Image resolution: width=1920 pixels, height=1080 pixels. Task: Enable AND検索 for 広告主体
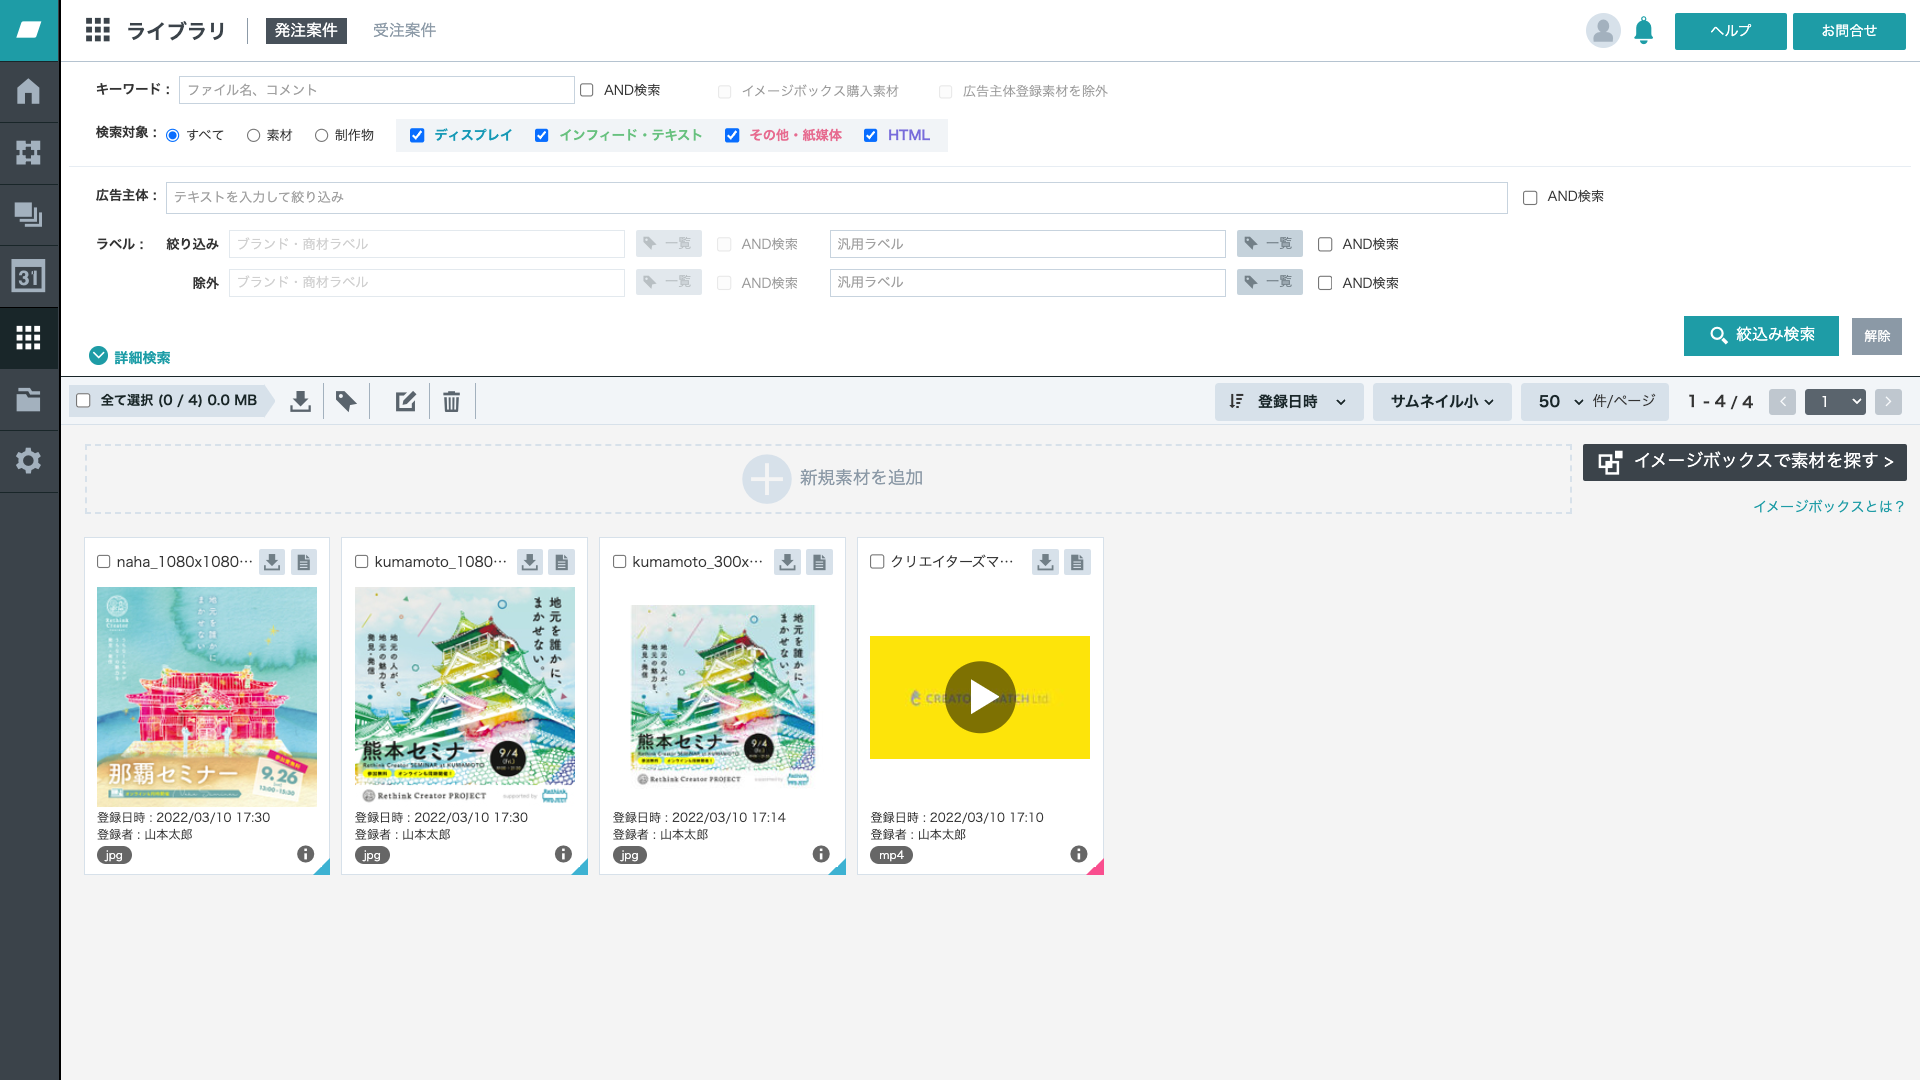pyautogui.click(x=1530, y=198)
